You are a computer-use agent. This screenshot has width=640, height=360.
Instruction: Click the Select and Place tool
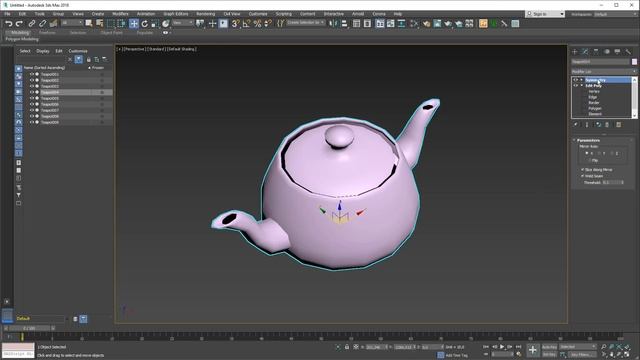pos(165,24)
